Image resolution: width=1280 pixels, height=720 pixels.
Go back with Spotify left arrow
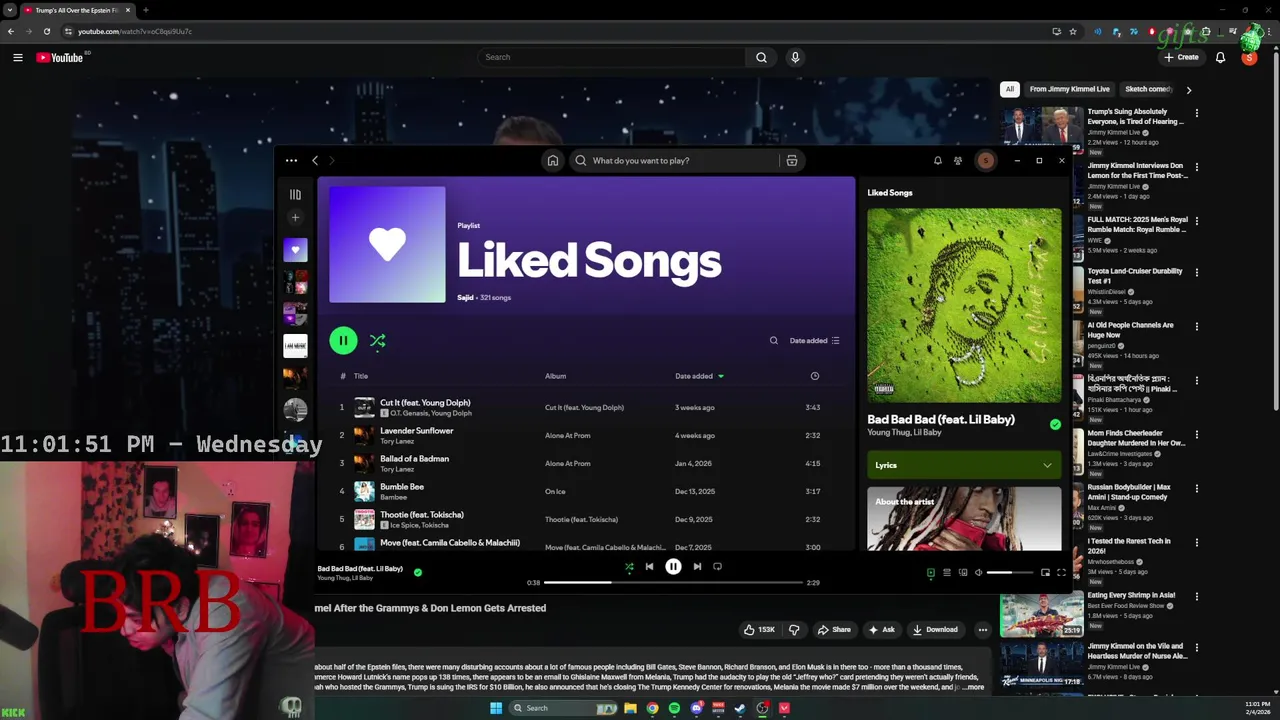tap(315, 160)
